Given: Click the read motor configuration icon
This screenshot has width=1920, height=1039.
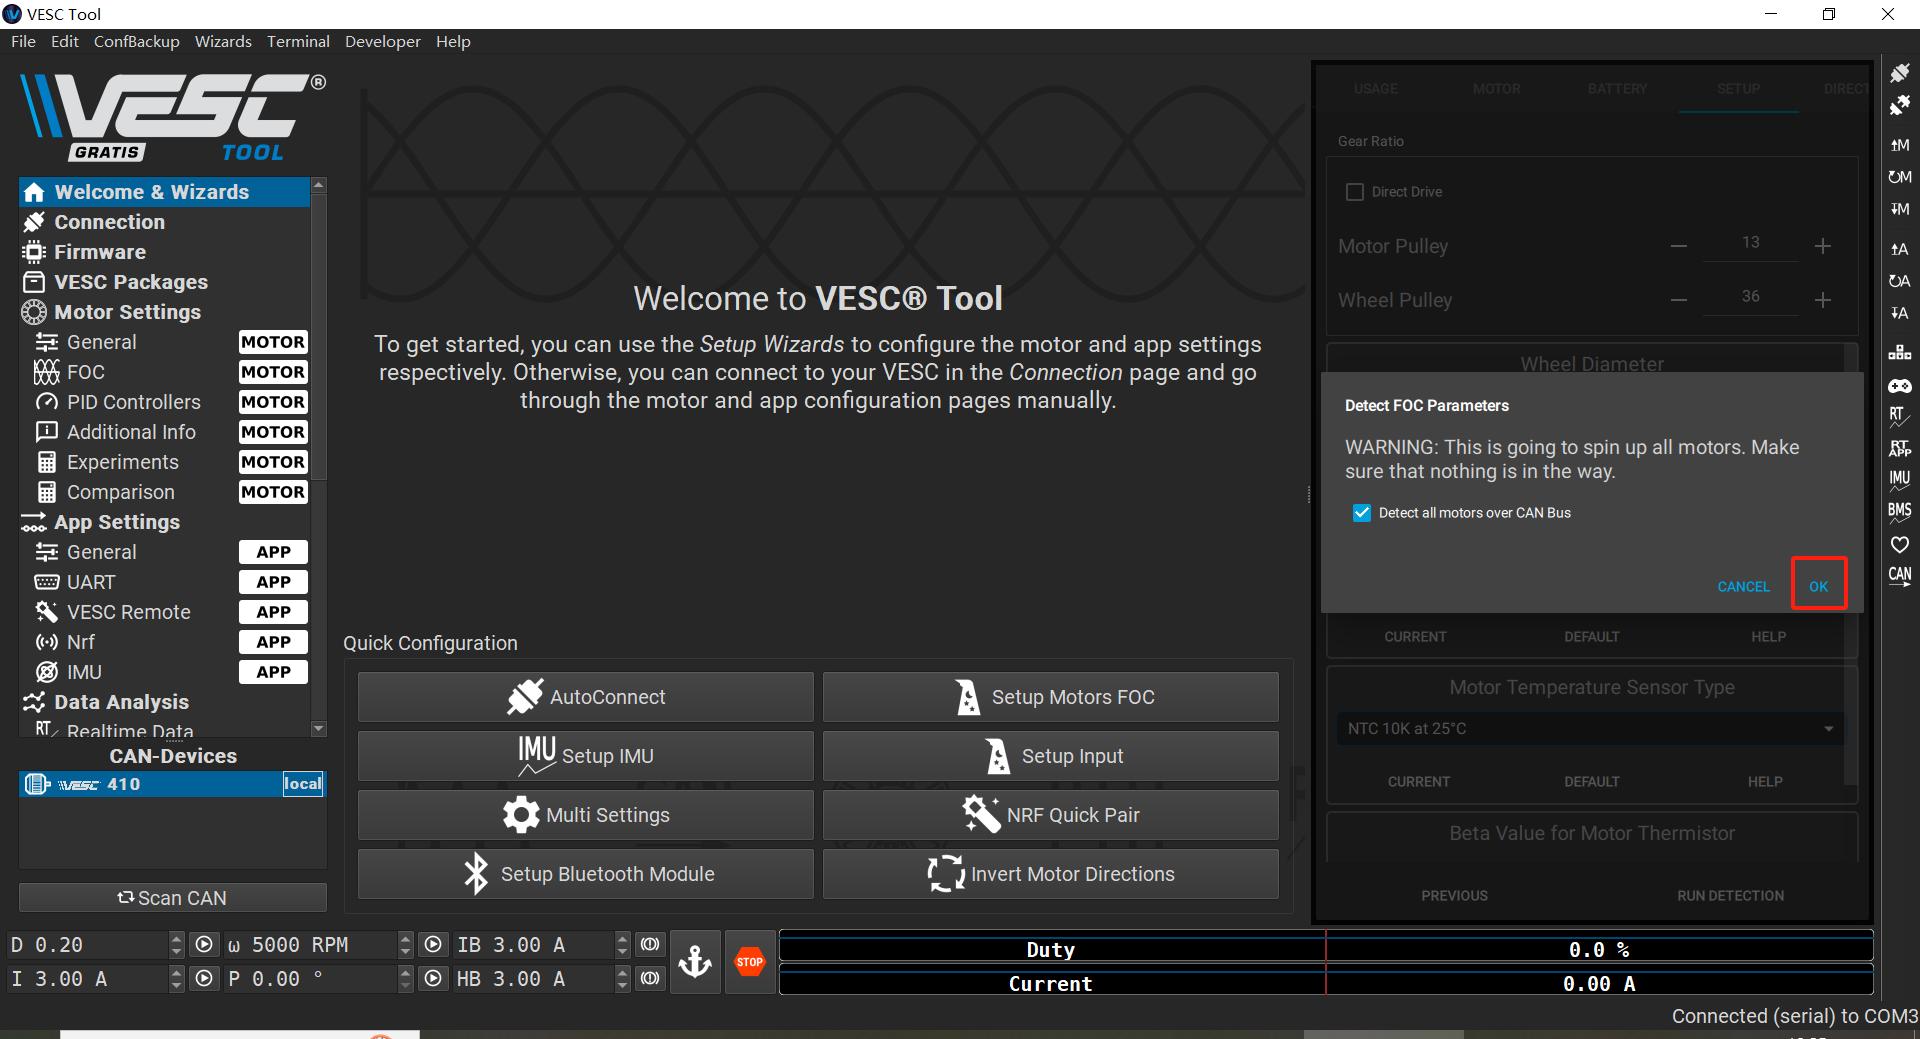Looking at the screenshot, I should 1899,145.
